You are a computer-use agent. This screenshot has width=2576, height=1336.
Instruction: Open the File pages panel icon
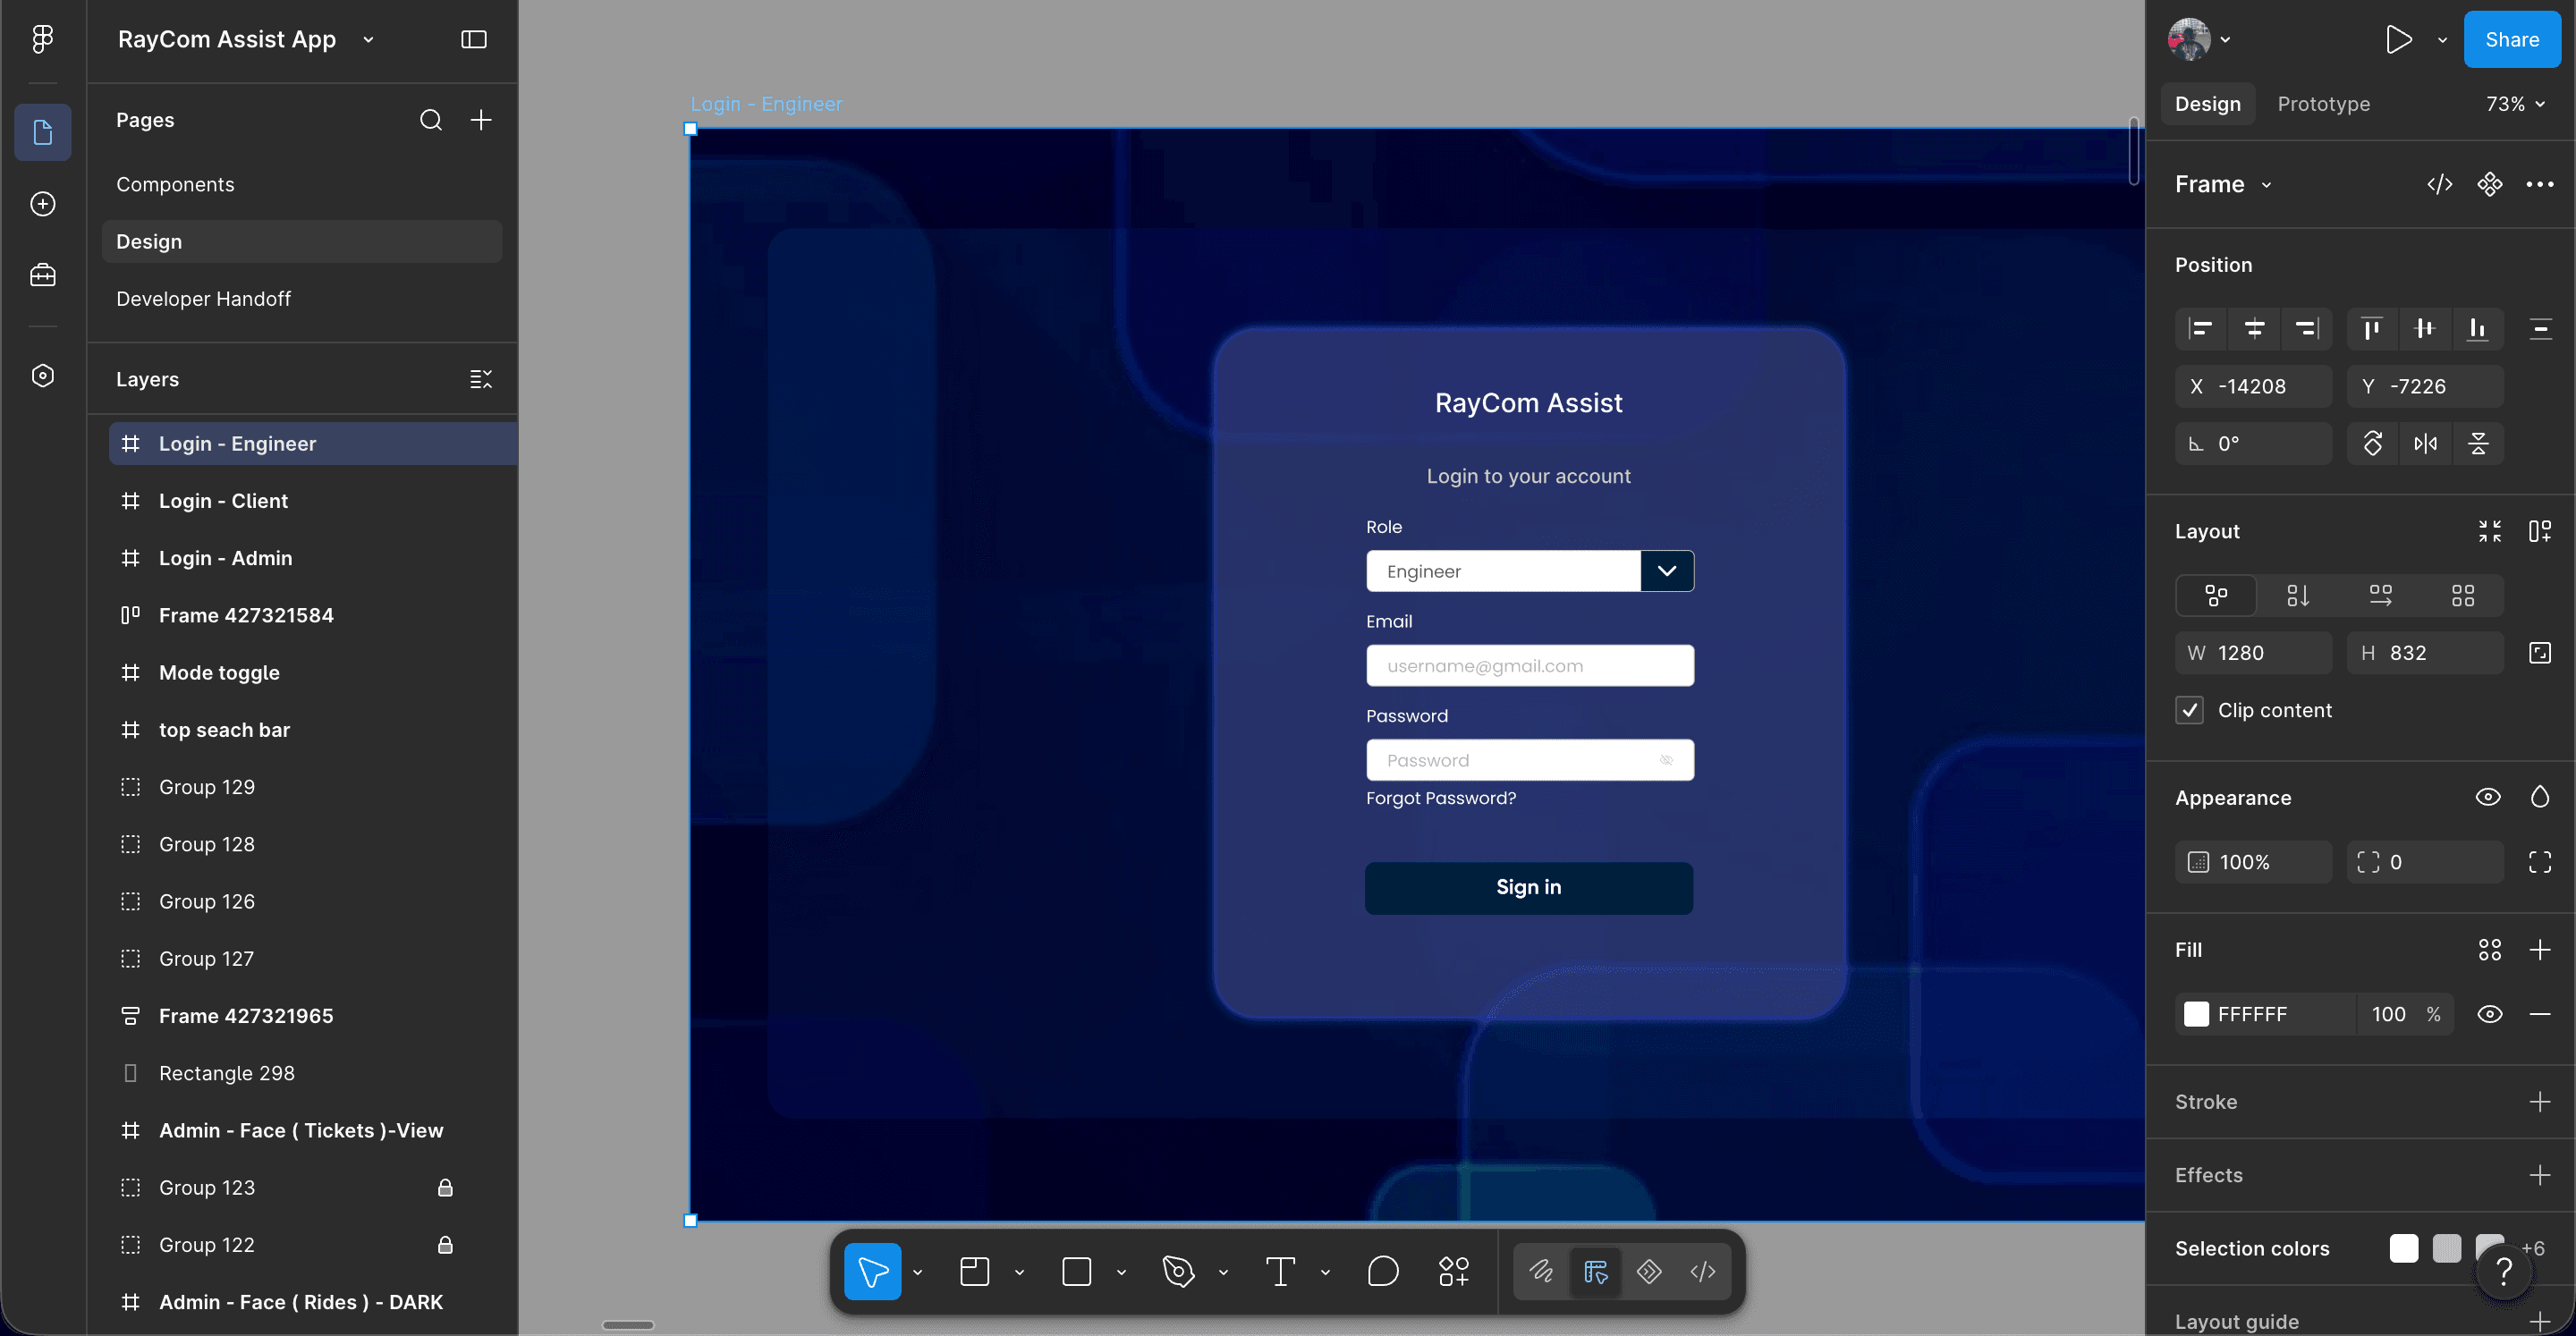[x=42, y=132]
